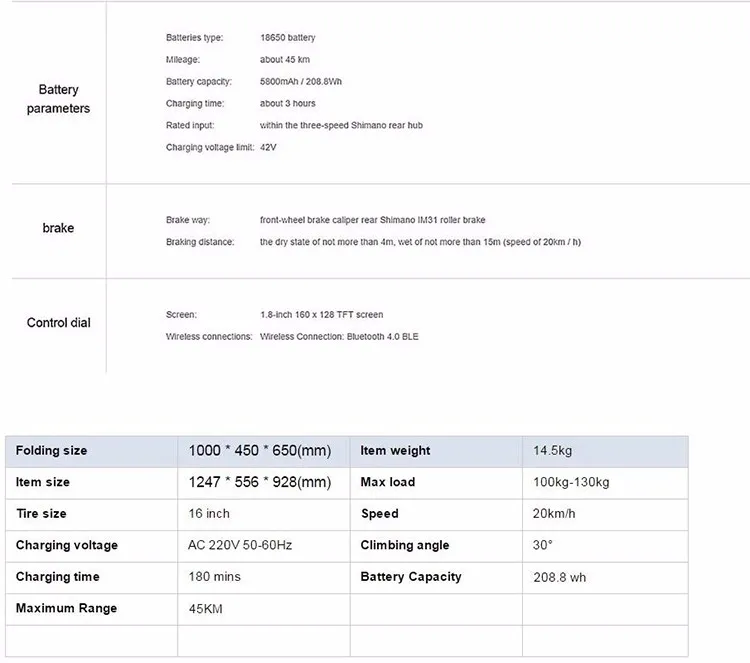
Task: Click the 18650 battery type value
Action: click(287, 38)
